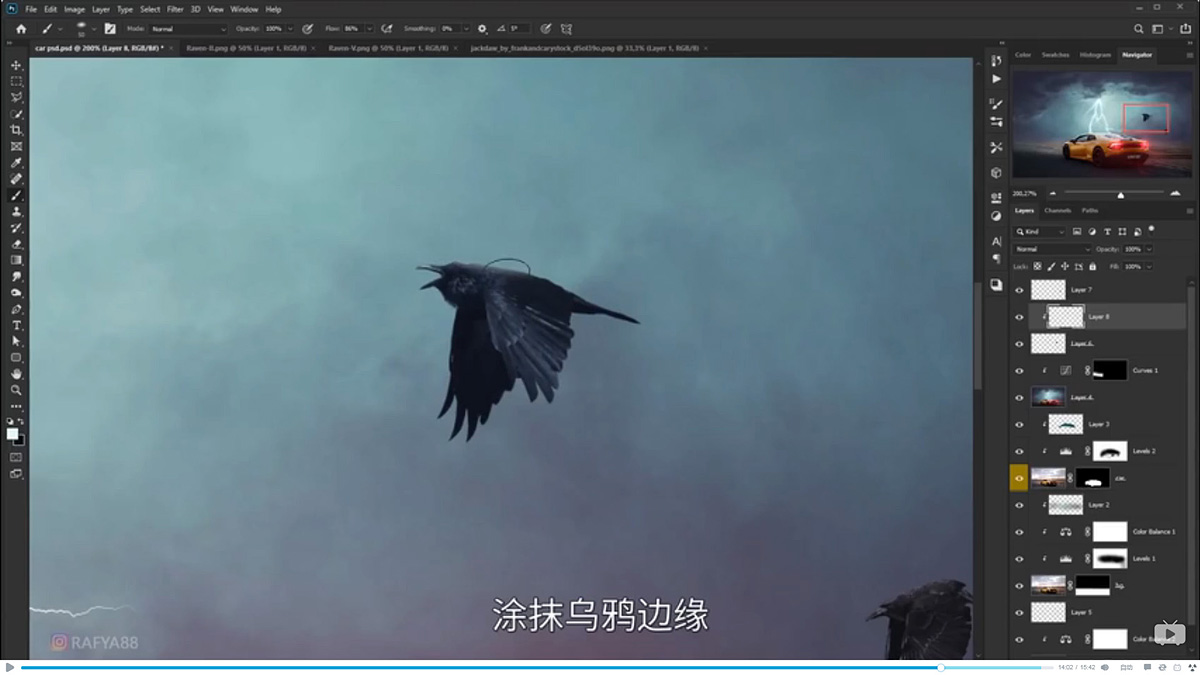1200x675 pixels.
Task: Select the Crop tool
Action: 15,130
